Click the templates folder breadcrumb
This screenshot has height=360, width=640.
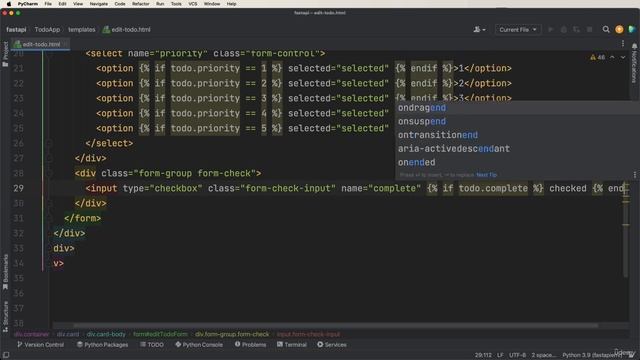(x=82, y=29)
